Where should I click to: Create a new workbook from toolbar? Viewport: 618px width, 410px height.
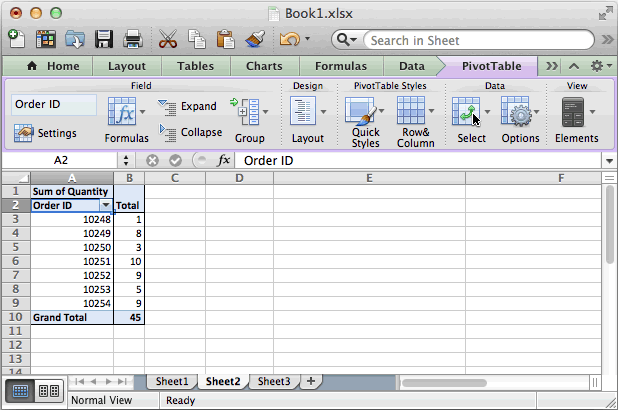pos(16,39)
